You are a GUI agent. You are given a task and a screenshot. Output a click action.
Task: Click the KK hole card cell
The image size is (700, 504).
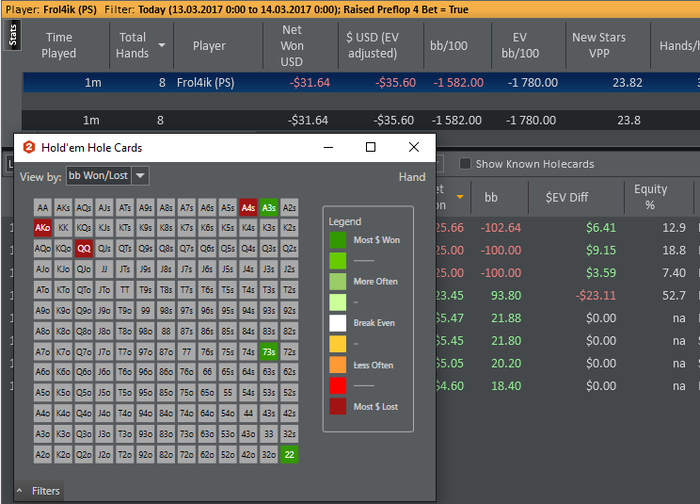[x=63, y=228]
